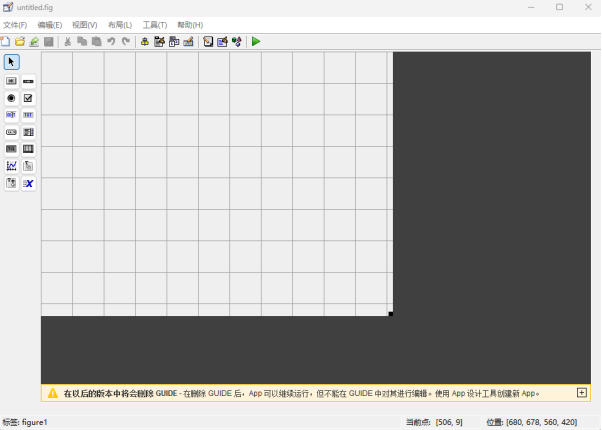
Task: Select the Push Button component tool
Action: tap(11, 80)
